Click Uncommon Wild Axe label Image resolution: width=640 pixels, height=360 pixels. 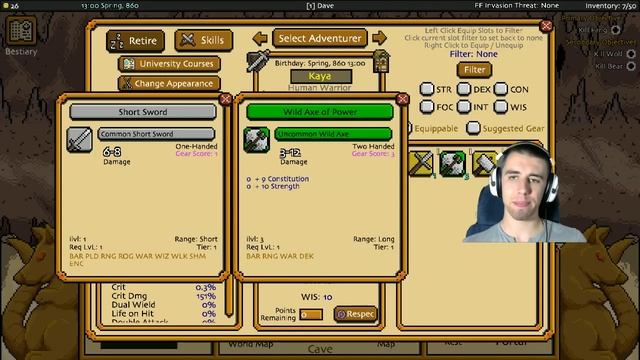pos(333,134)
